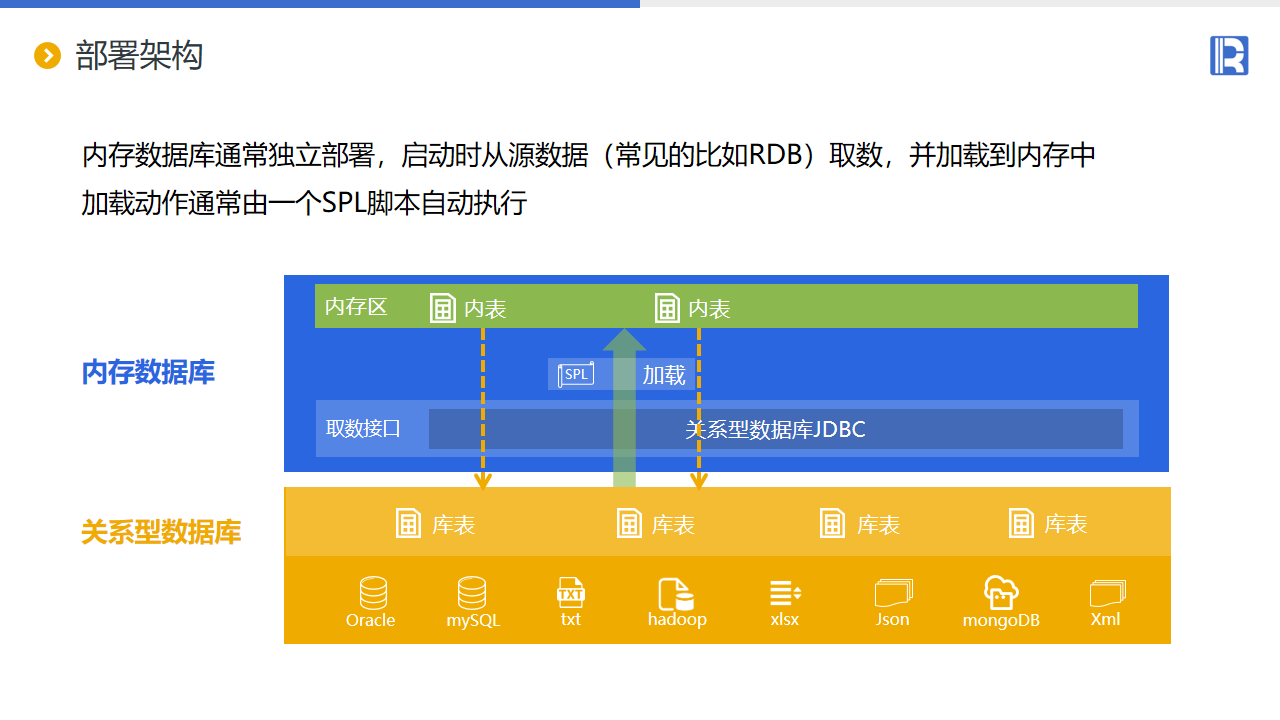Screen dimensions: 1280x720
Task: Click the TXT file icon
Action: point(570,592)
